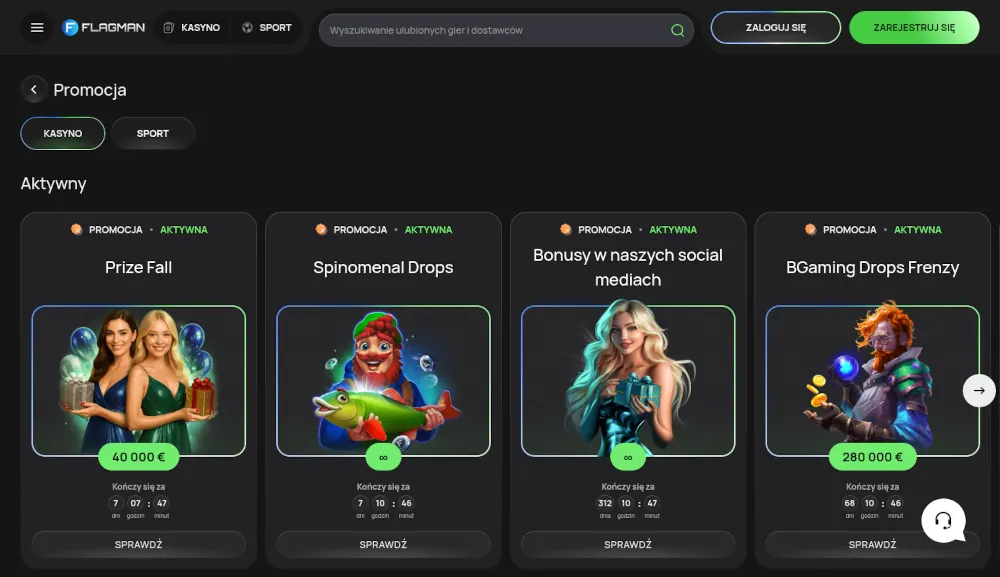Click the infinity badge on social media bonus
1000x577 pixels.
628,457
